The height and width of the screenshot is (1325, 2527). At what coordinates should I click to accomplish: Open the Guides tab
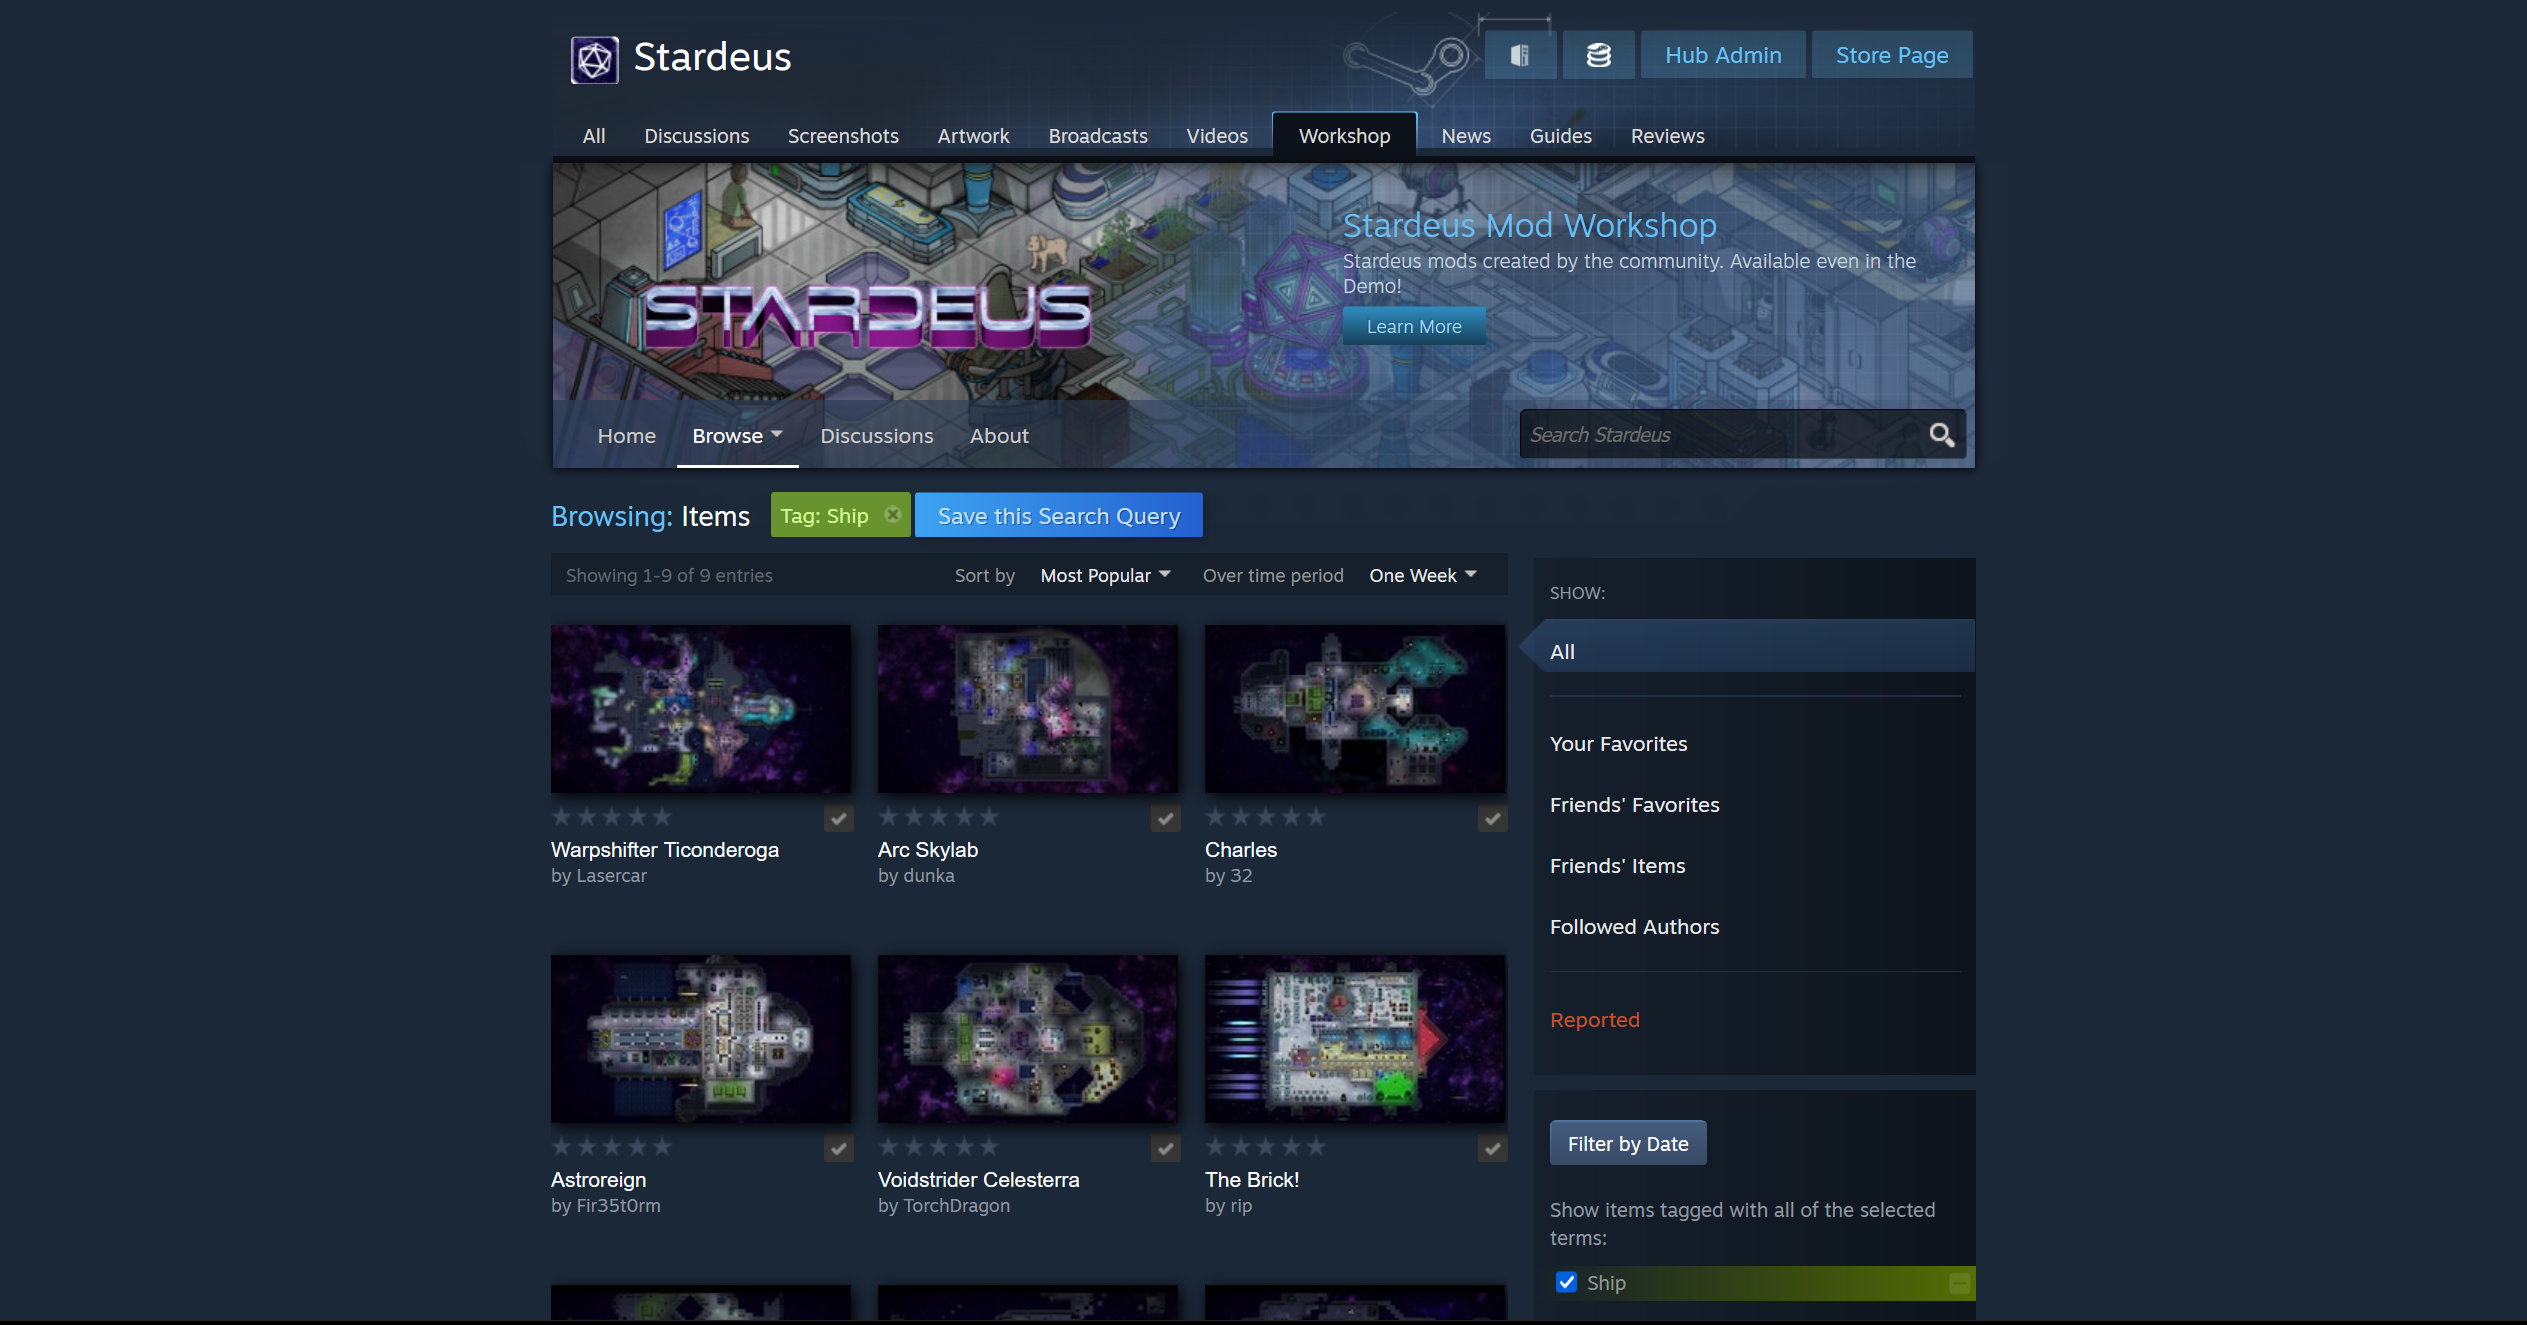pyautogui.click(x=1560, y=136)
